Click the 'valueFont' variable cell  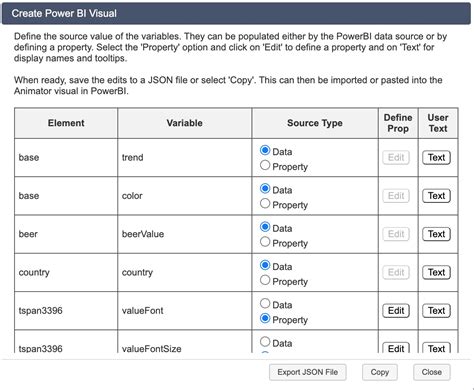tap(185, 311)
